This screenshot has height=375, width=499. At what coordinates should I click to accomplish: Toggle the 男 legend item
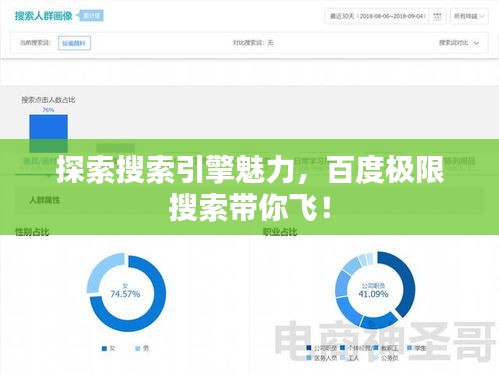point(142,348)
